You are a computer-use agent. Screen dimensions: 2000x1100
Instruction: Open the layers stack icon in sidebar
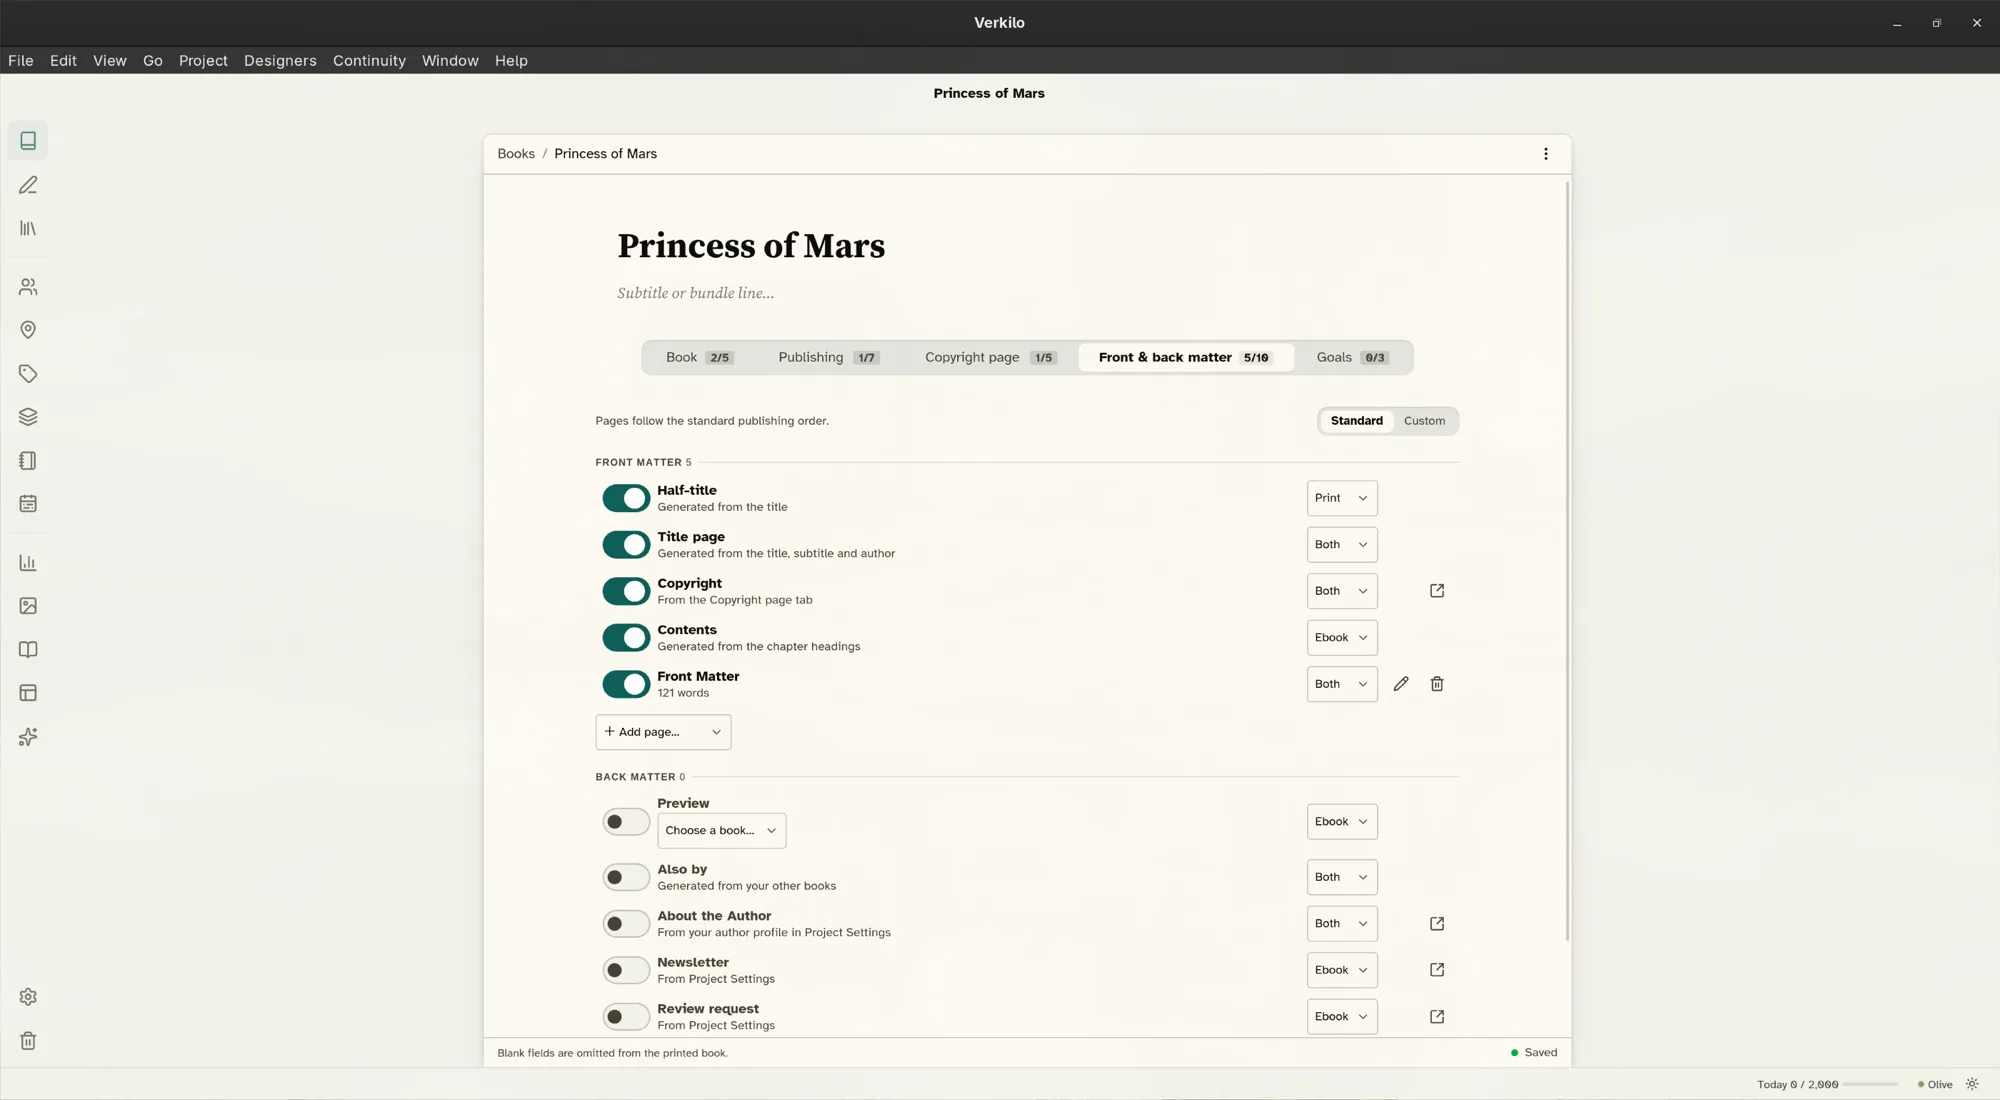click(x=28, y=417)
